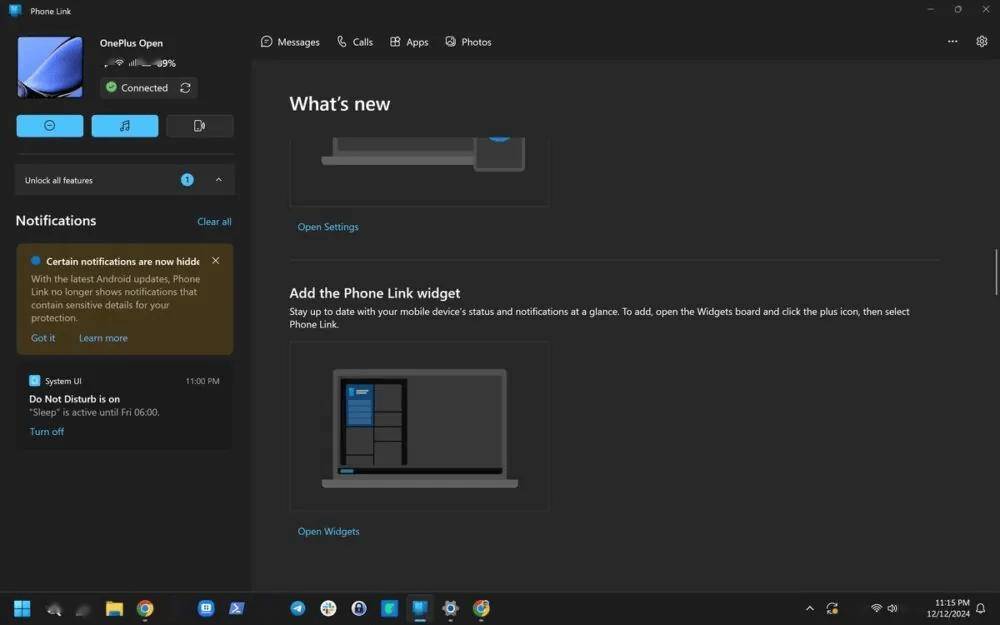The height and width of the screenshot is (625, 1000).
Task: Click the Phone Link widget illustration
Action: coord(420,426)
